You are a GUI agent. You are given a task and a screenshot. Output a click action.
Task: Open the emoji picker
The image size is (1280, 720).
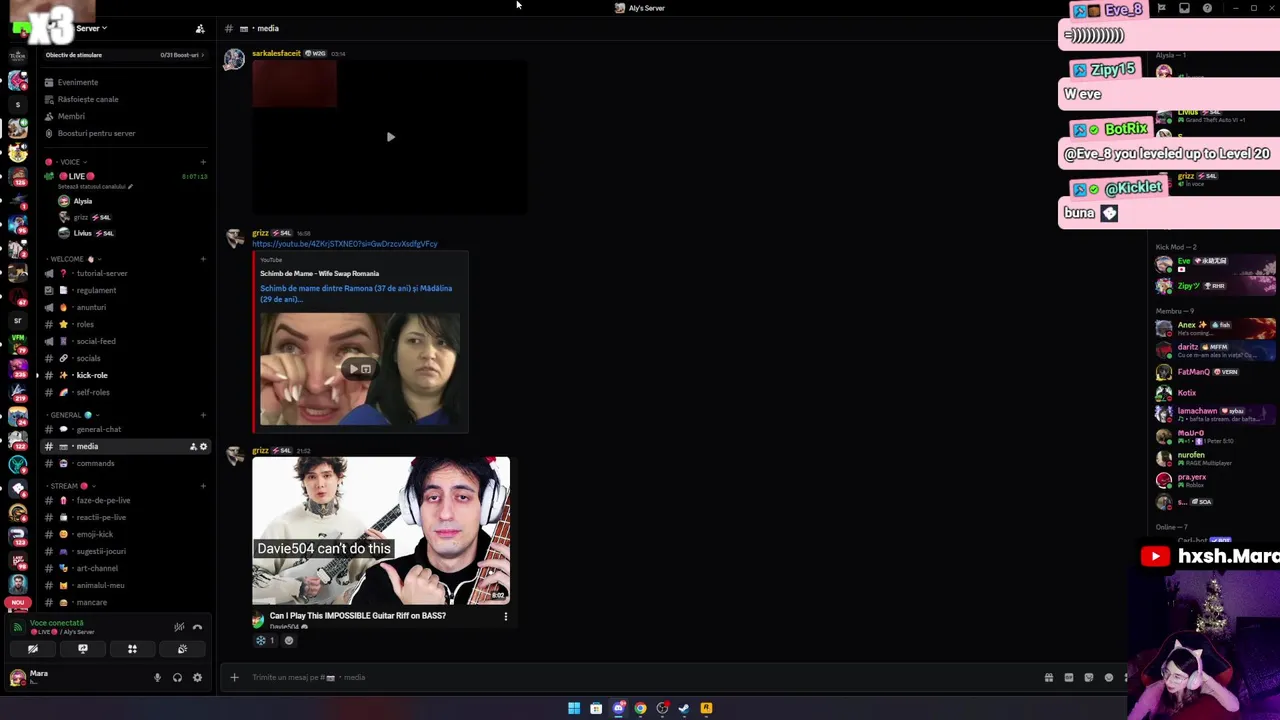[x=1109, y=677]
